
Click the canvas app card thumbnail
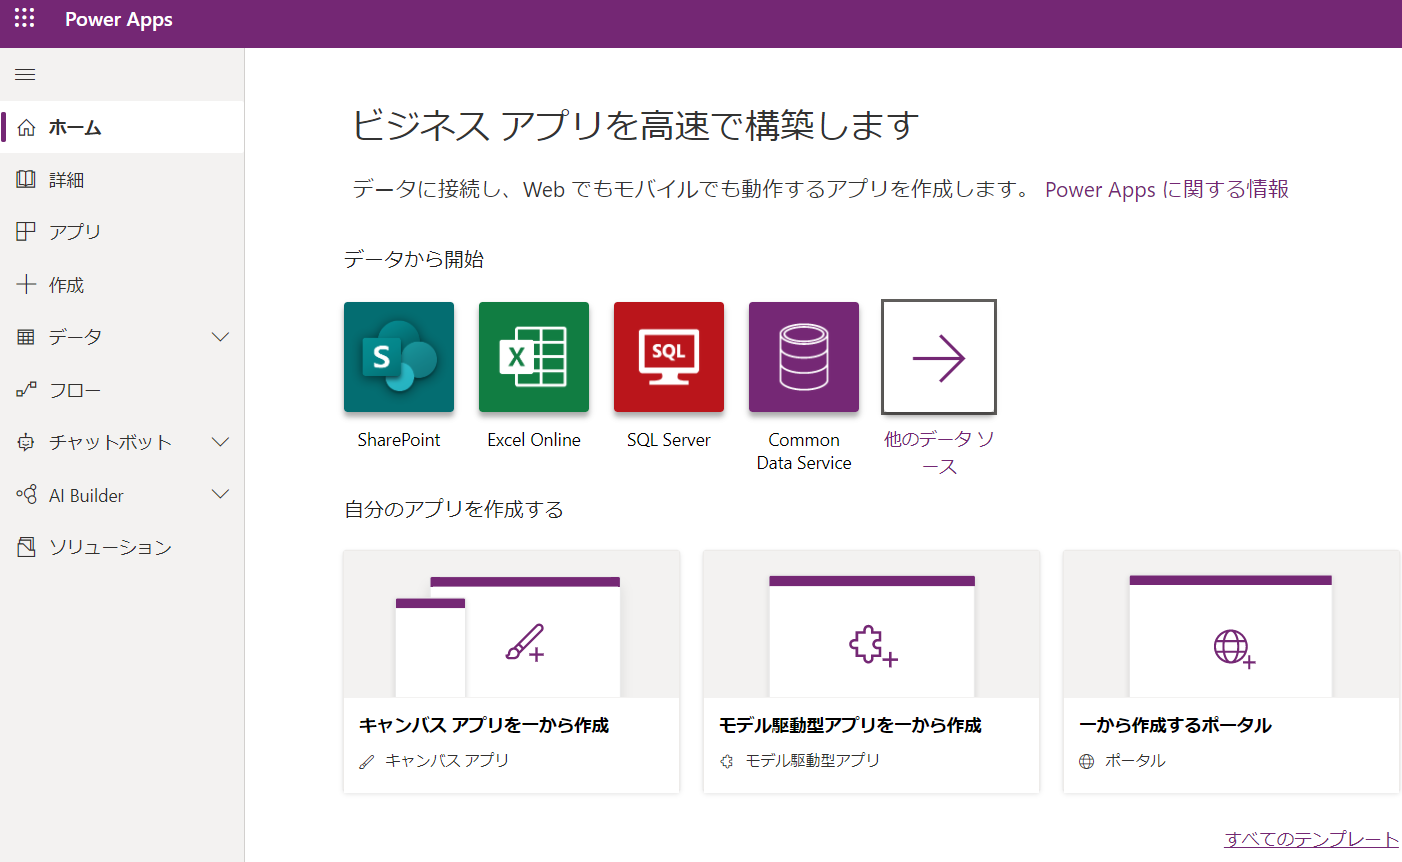(511, 624)
